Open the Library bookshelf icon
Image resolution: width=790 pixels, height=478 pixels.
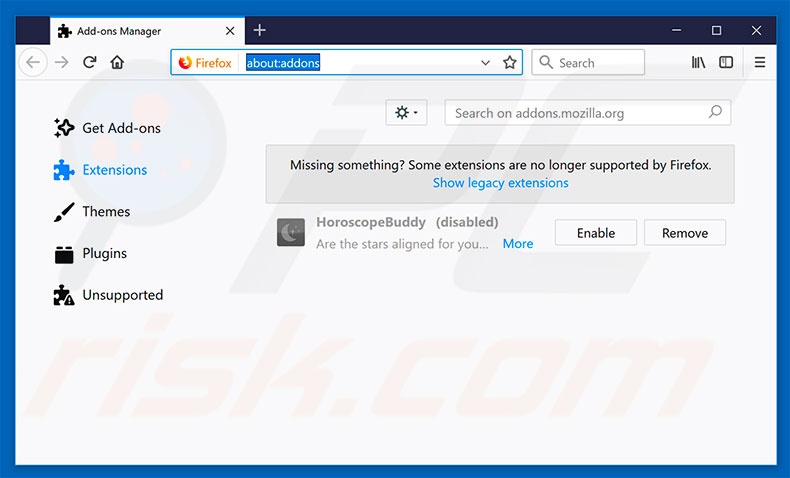click(x=699, y=62)
